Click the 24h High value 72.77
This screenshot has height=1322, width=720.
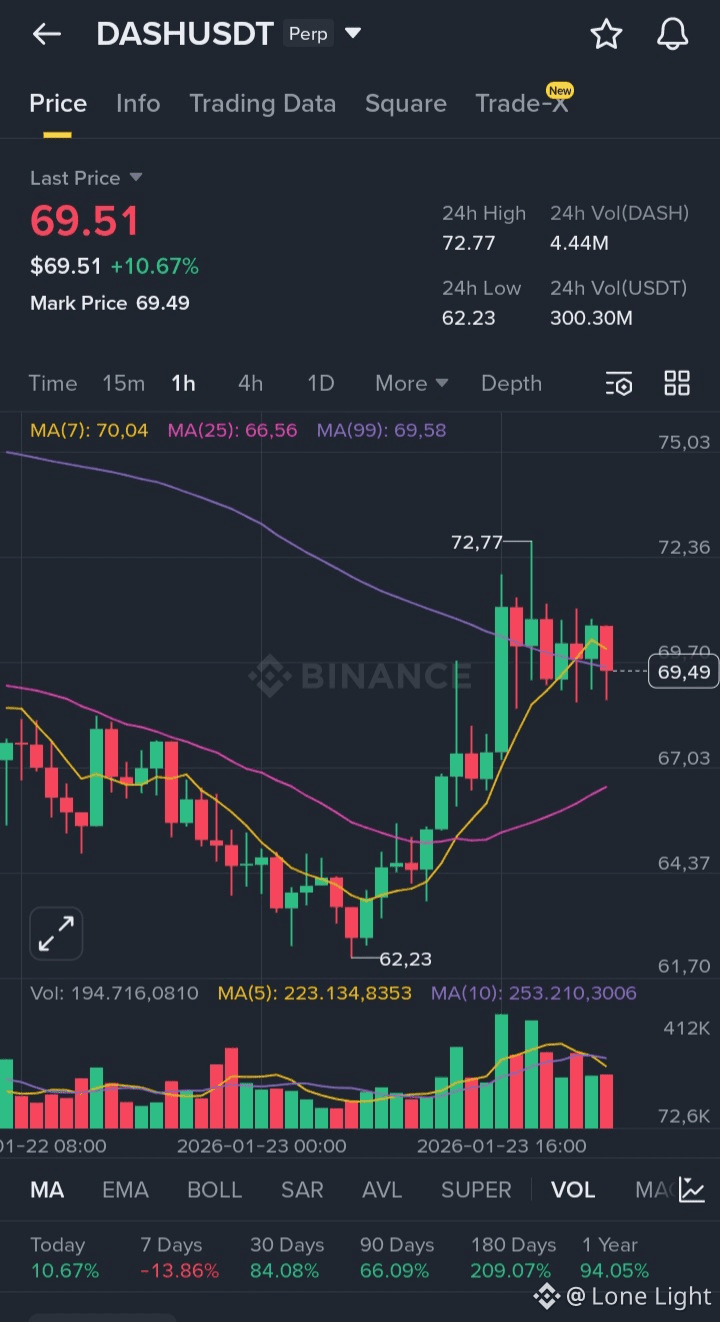coord(469,243)
